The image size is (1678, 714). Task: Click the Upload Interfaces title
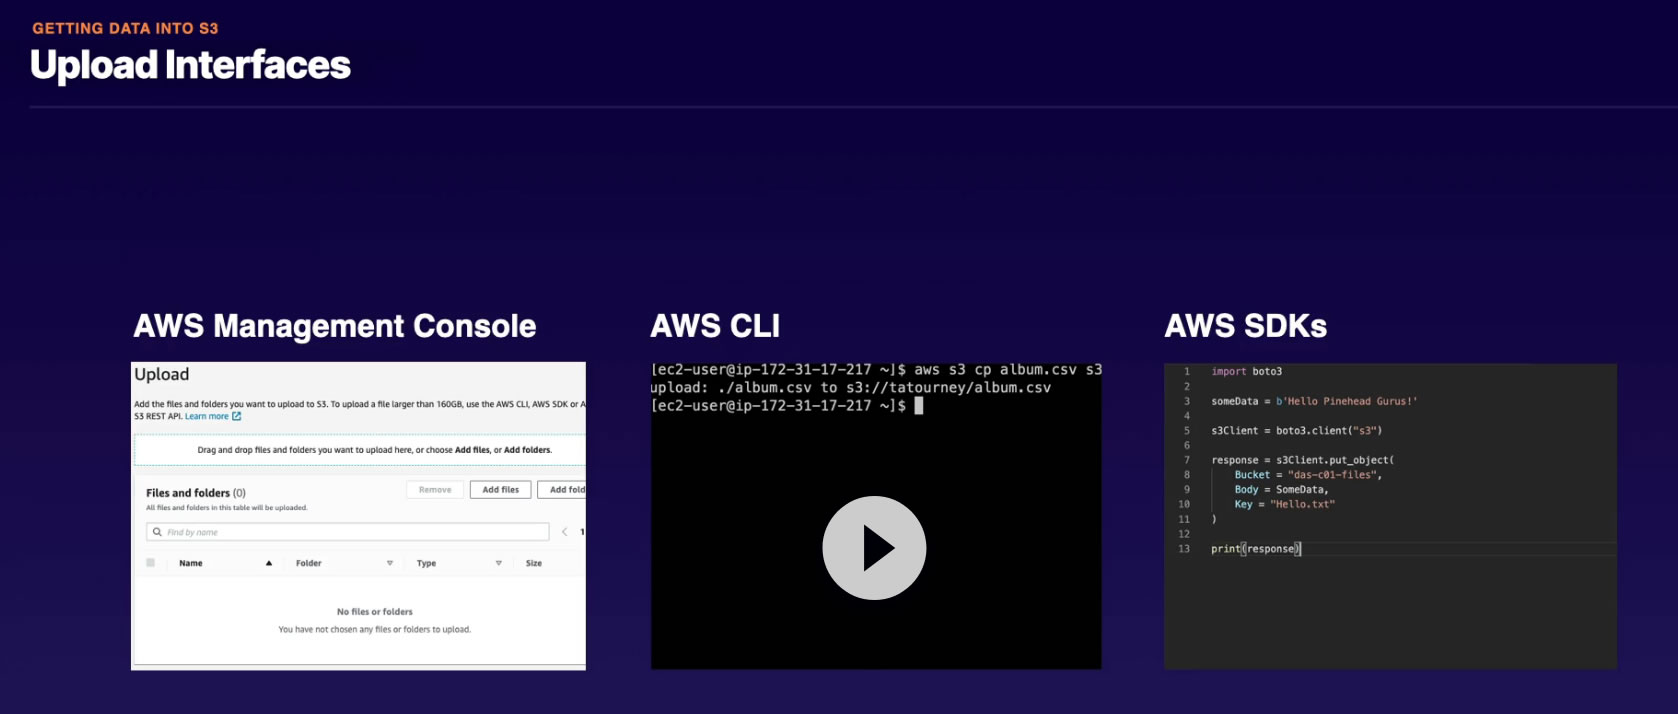coord(190,65)
